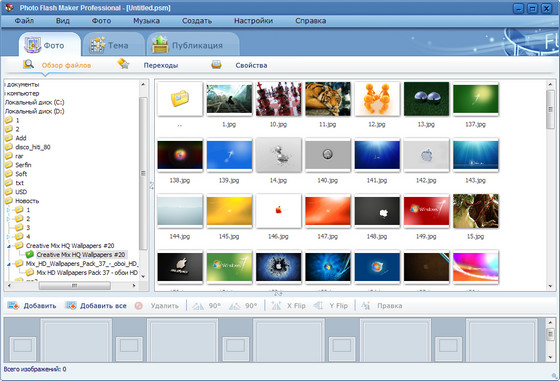Select the 10.jpg chess thumbnail
The width and height of the screenshot is (560, 381).
[x=278, y=99]
